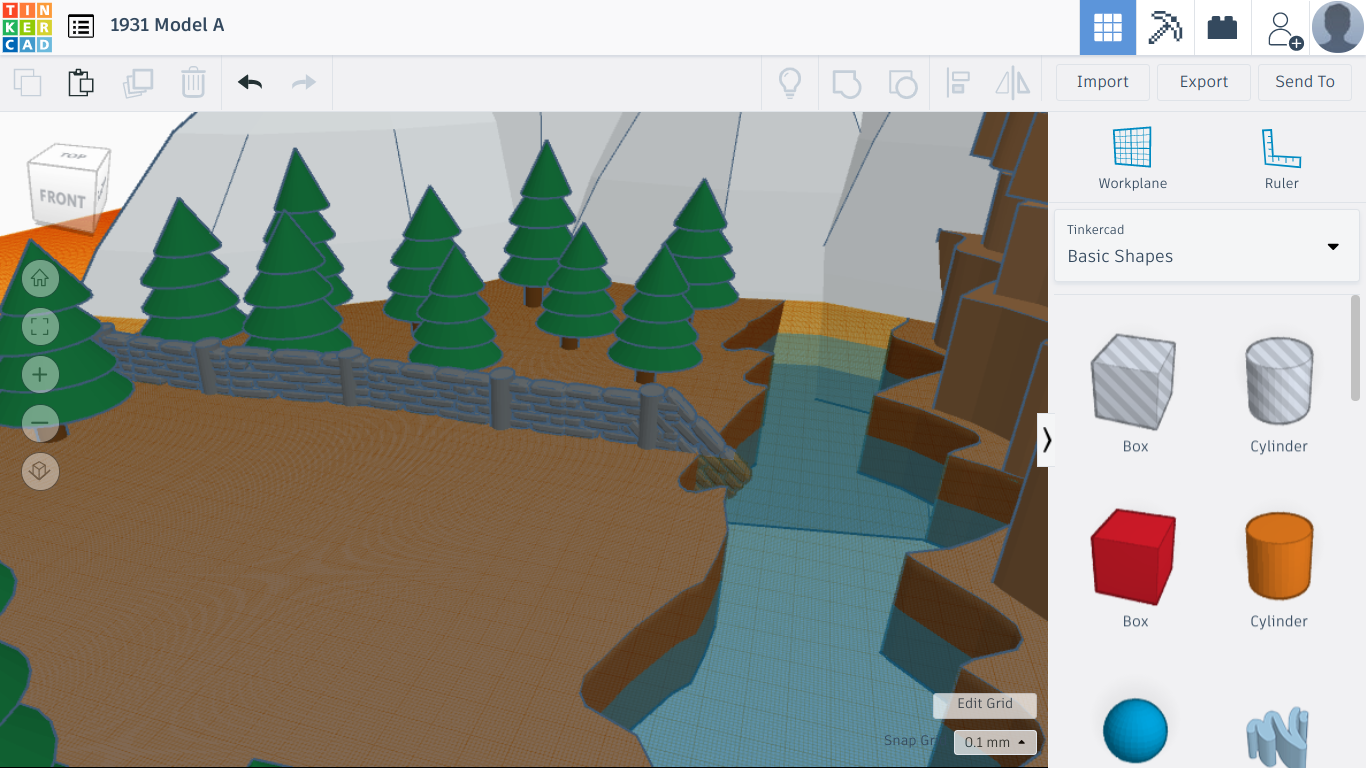Select the blue Sphere shape thumbnail
Viewport: 1366px width, 768px height.
coord(1135,727)
